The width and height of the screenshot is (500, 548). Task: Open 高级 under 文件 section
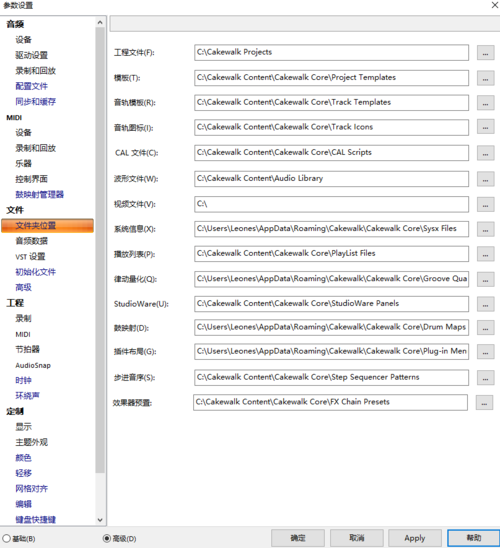point(23,287)
